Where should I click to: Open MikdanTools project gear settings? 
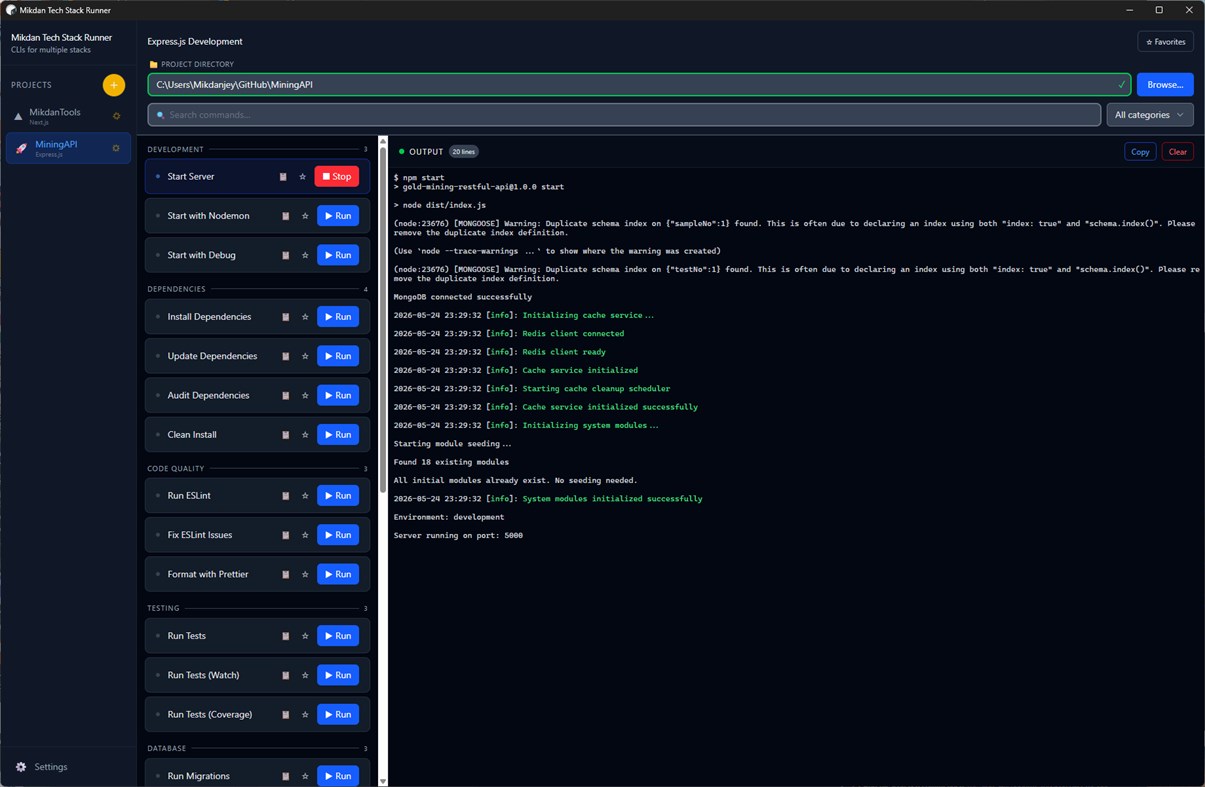coord(117,116)
